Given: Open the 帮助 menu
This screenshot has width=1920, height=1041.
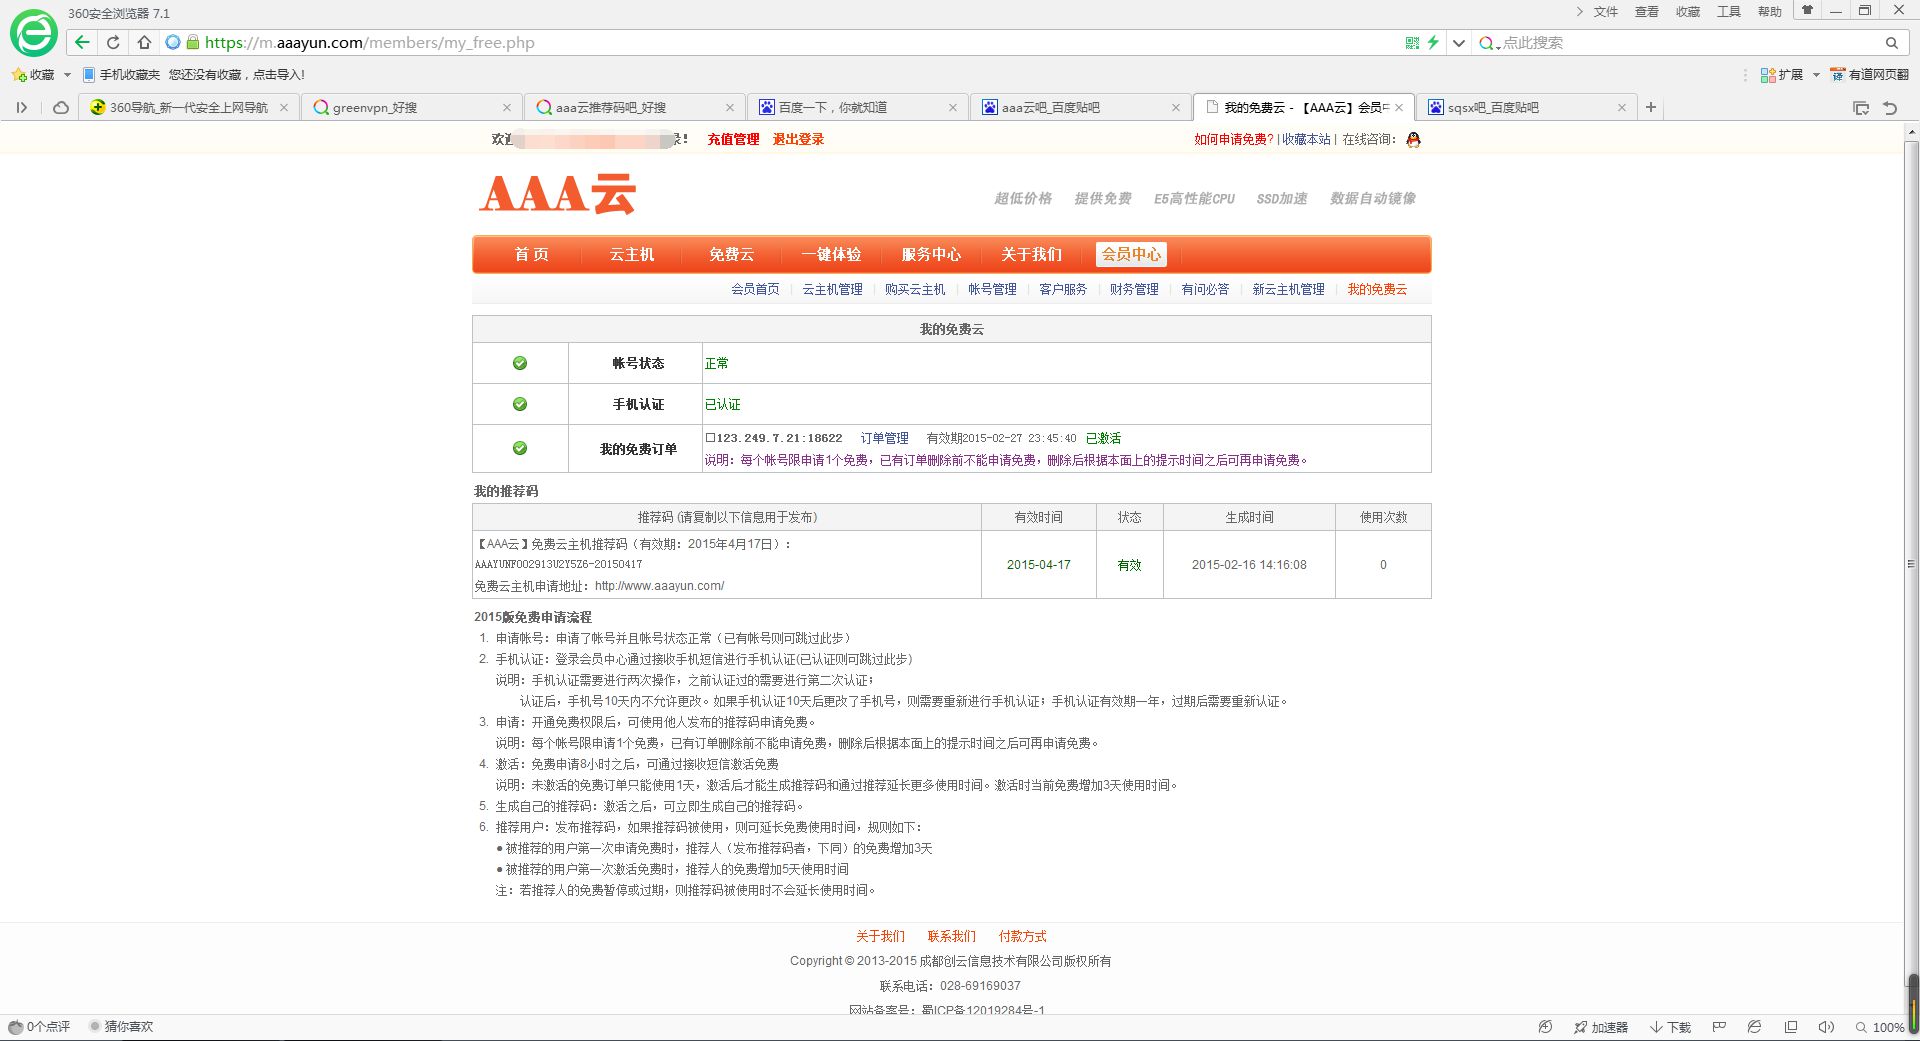Looking at the screenshot, I should pyautogui.click(x=1770, y=12).
